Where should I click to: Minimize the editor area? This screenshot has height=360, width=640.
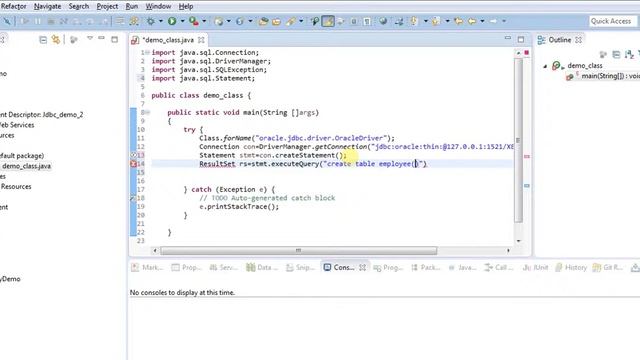(x=508, y=38)
